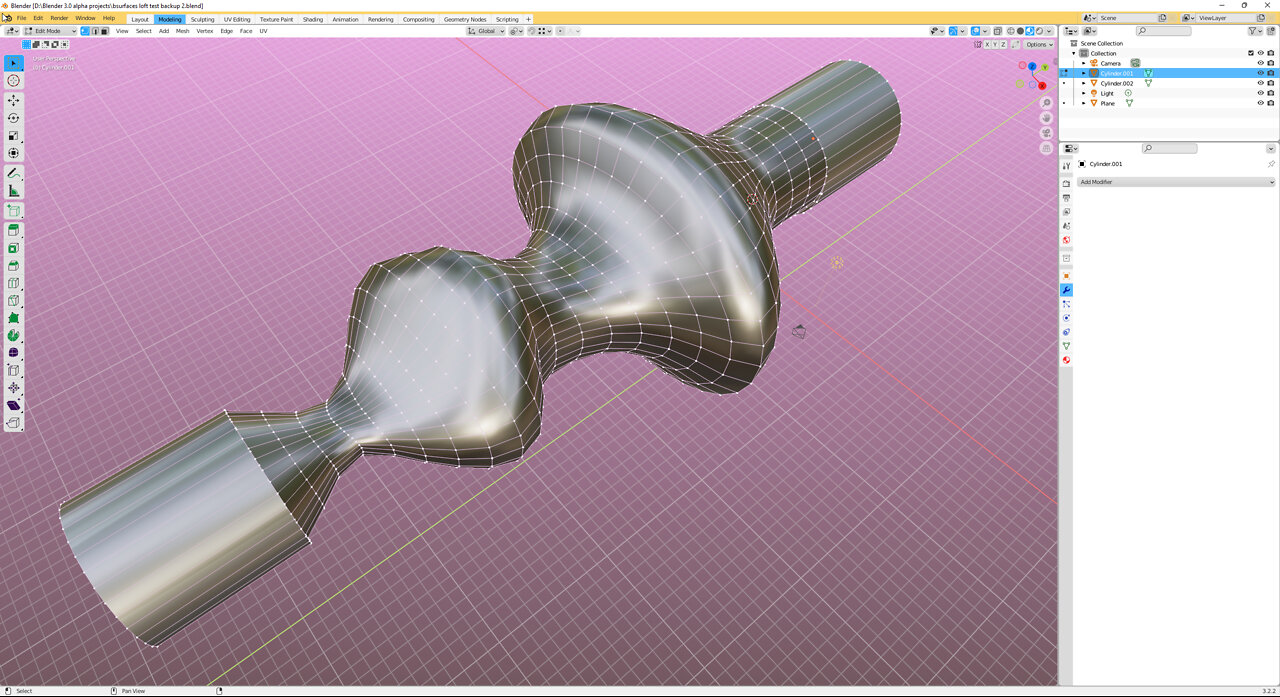Switch to the Sculpting workspace tab
The image size is (1280, 697).
(x=202, y=19)
